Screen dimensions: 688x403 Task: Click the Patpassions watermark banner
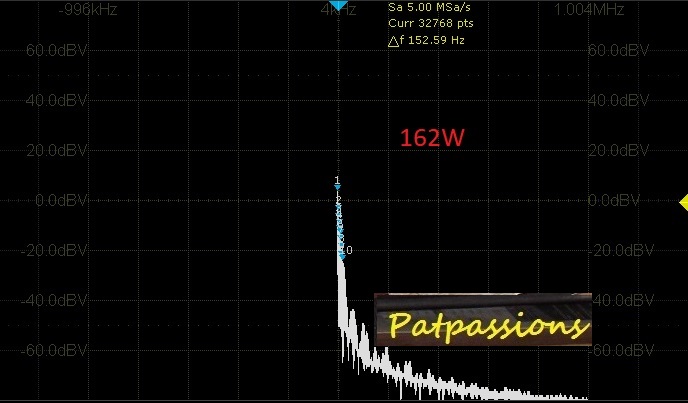484,322
